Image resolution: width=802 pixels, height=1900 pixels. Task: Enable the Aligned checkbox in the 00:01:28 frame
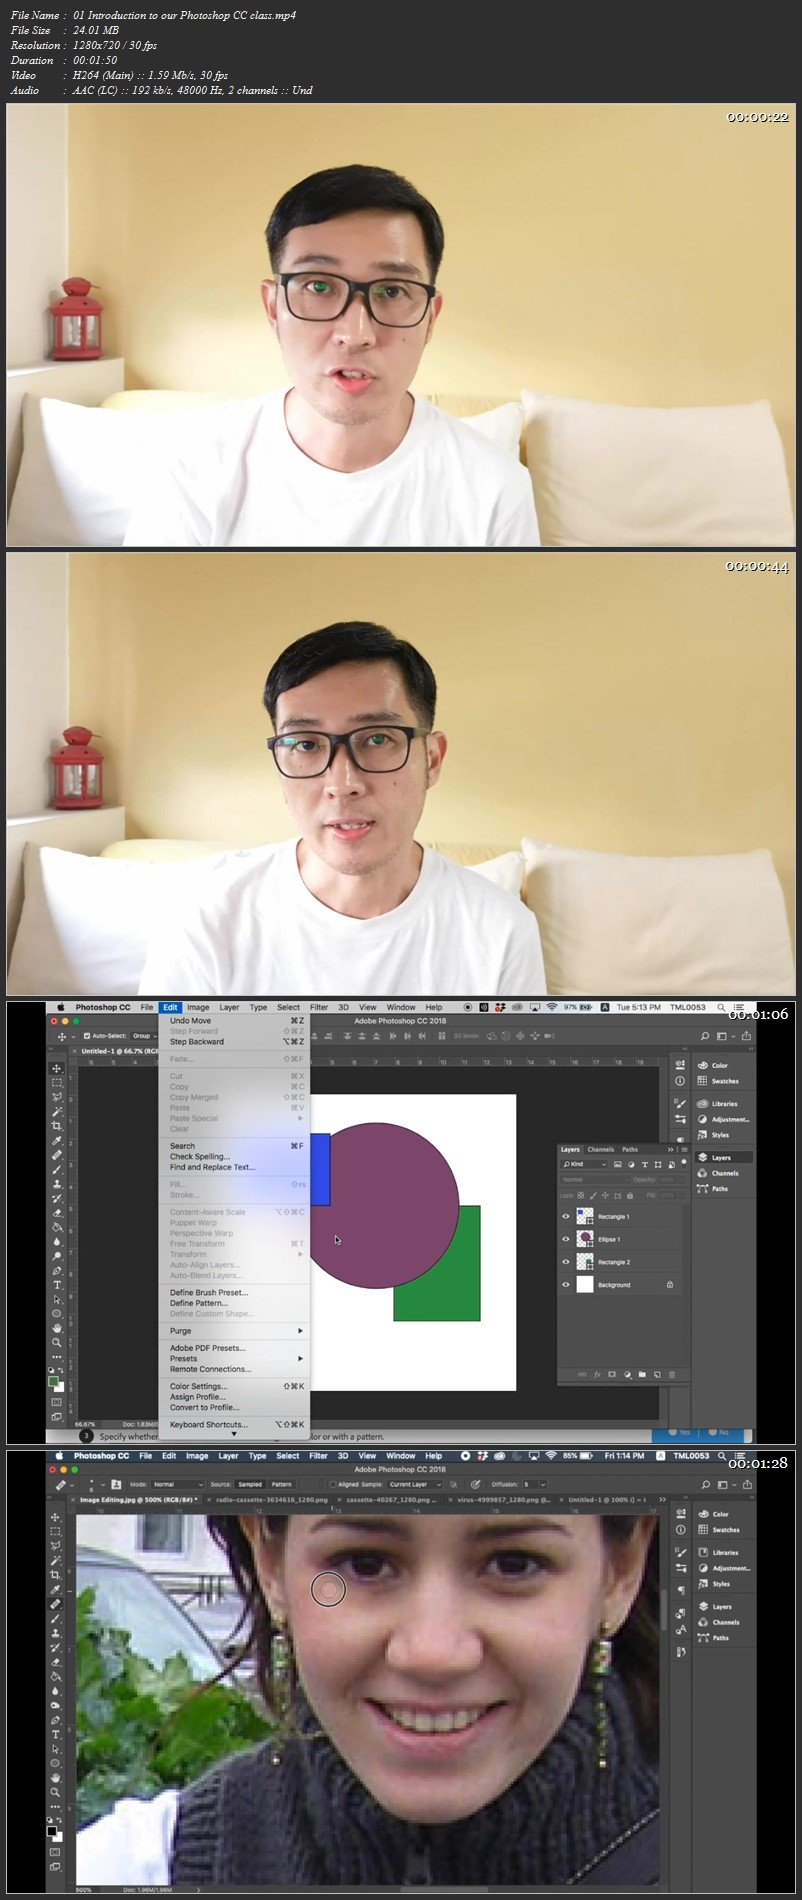333,1484
